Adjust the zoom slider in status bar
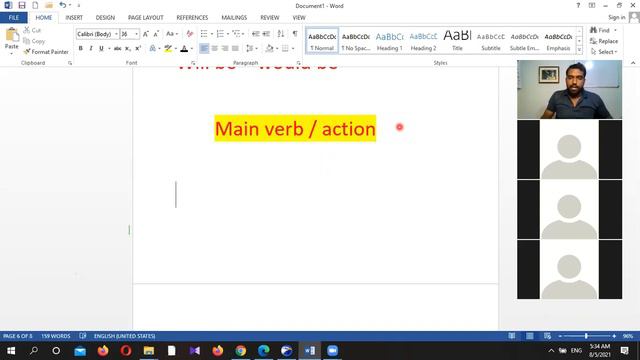 587,336
